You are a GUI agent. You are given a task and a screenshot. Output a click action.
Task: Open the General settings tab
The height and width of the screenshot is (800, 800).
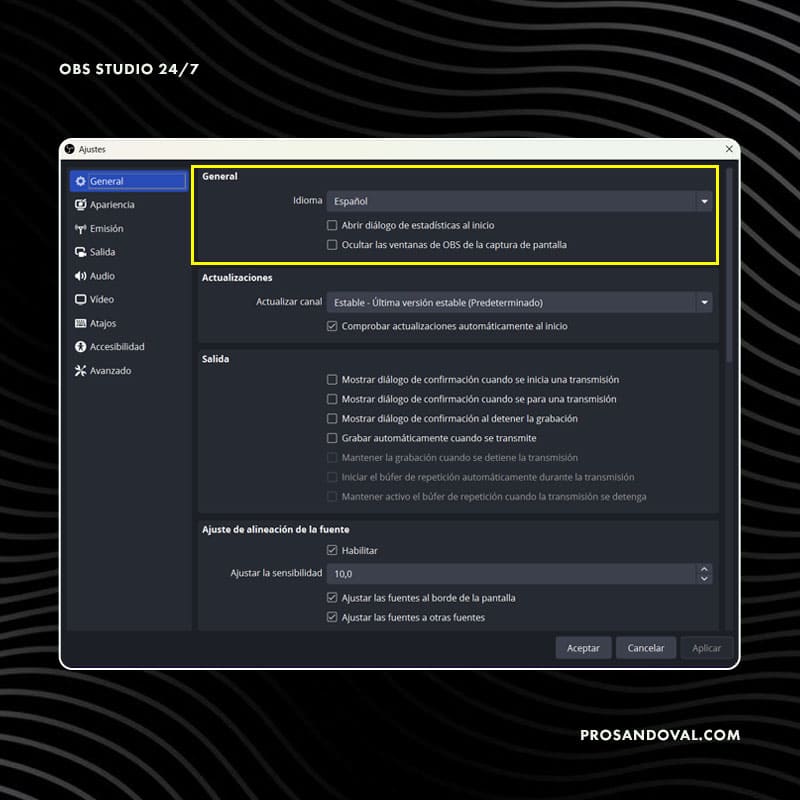click(x=129, y=181)
